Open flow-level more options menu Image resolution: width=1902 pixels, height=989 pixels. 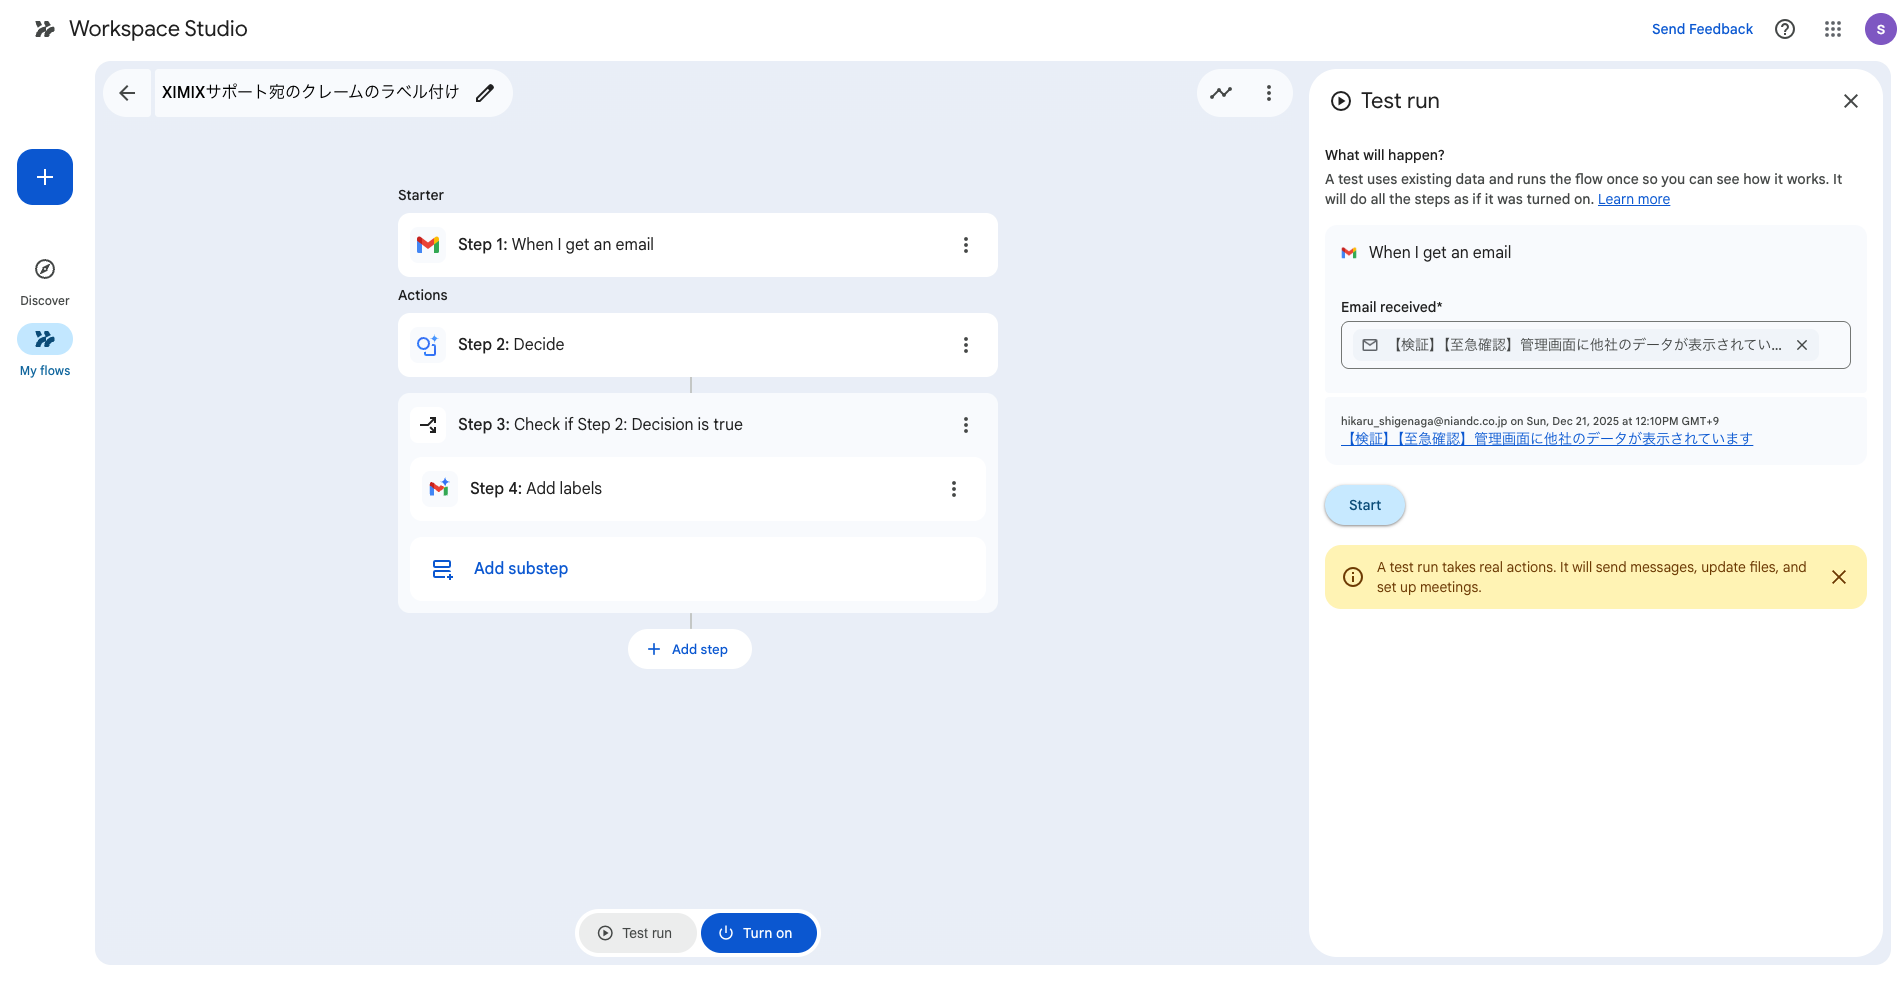coord(1269,93)
